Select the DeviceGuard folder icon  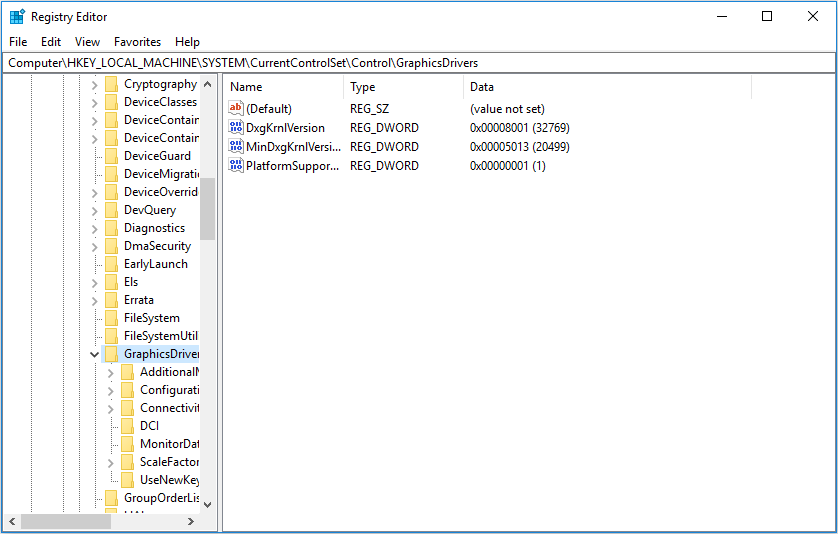(x=112, y=156)
